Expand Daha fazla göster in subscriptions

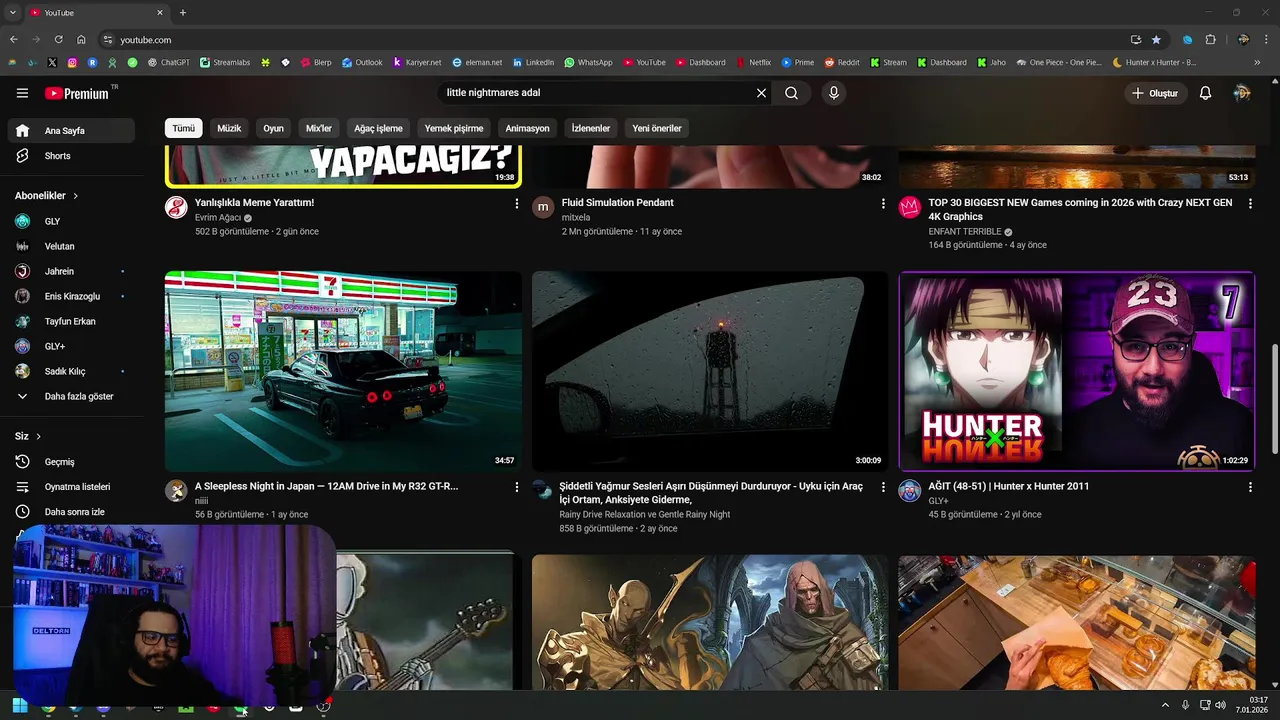pyautogui.click(x=71, y=396)
